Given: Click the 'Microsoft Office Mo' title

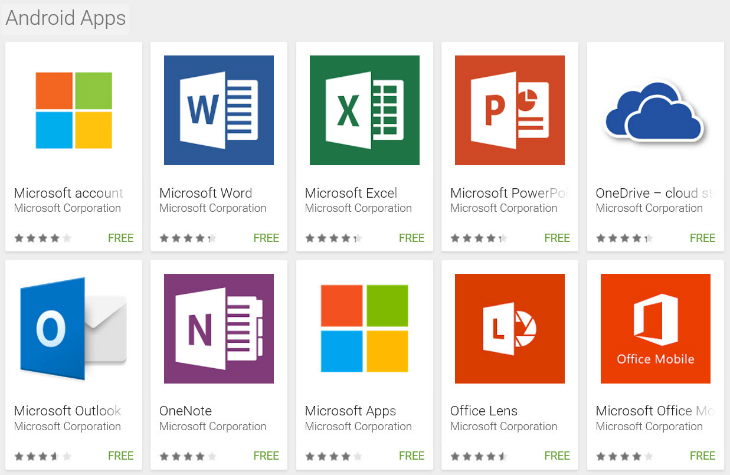Looking at the screenshot, I should coord(655,411).
